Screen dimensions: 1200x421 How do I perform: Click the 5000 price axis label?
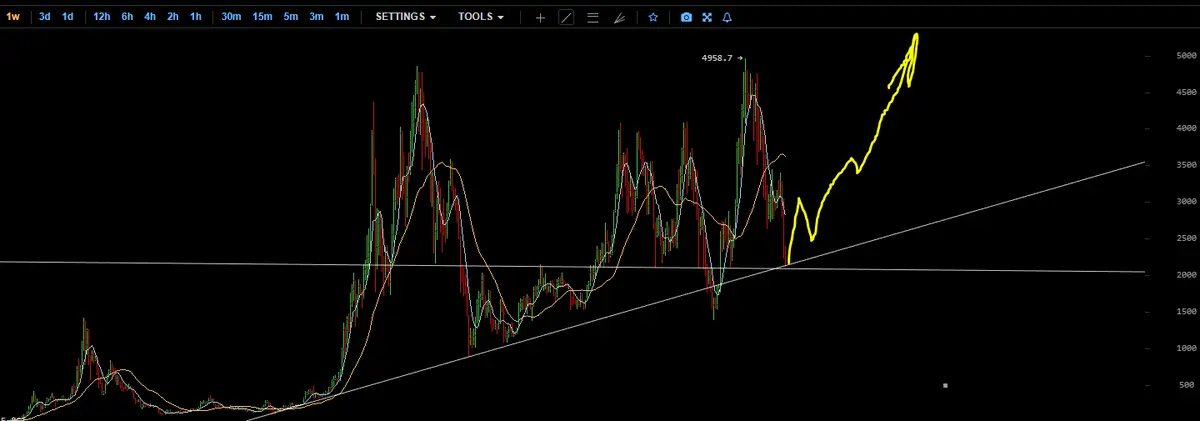(x=1185, y=56)
